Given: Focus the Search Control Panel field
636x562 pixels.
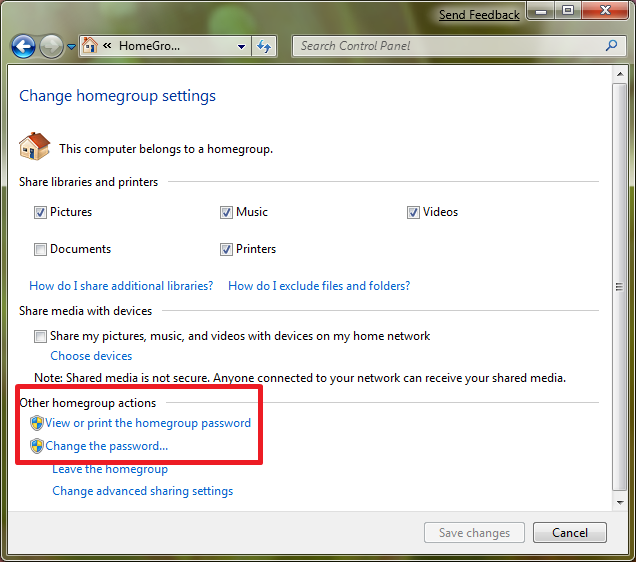Looking at the screenshot, I should 460,46.
